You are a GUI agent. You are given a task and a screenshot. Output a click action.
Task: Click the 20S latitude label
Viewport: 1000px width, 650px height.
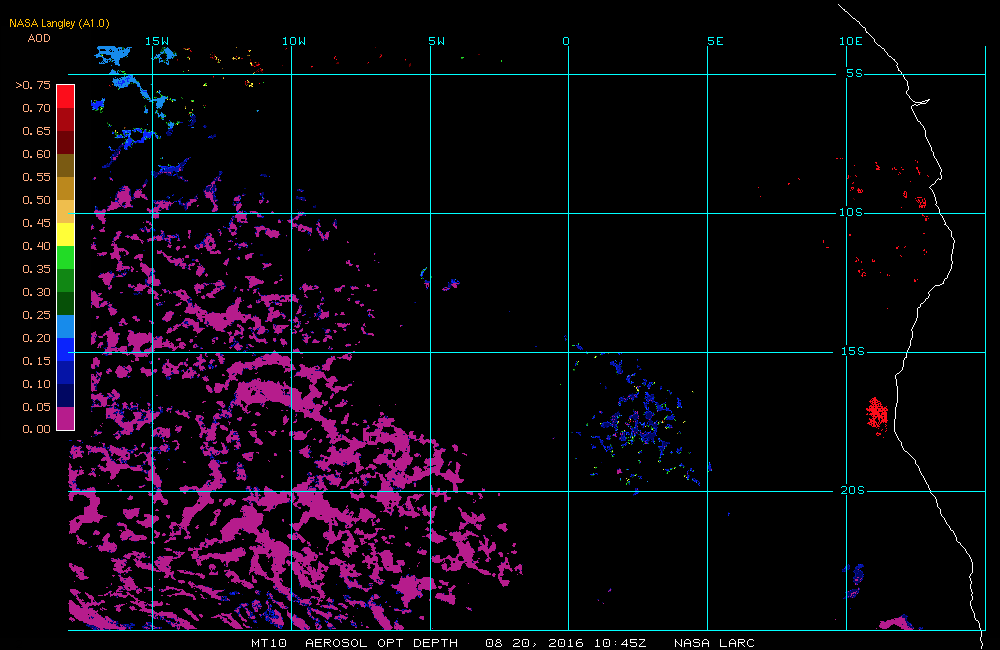(x=853, y=490)
